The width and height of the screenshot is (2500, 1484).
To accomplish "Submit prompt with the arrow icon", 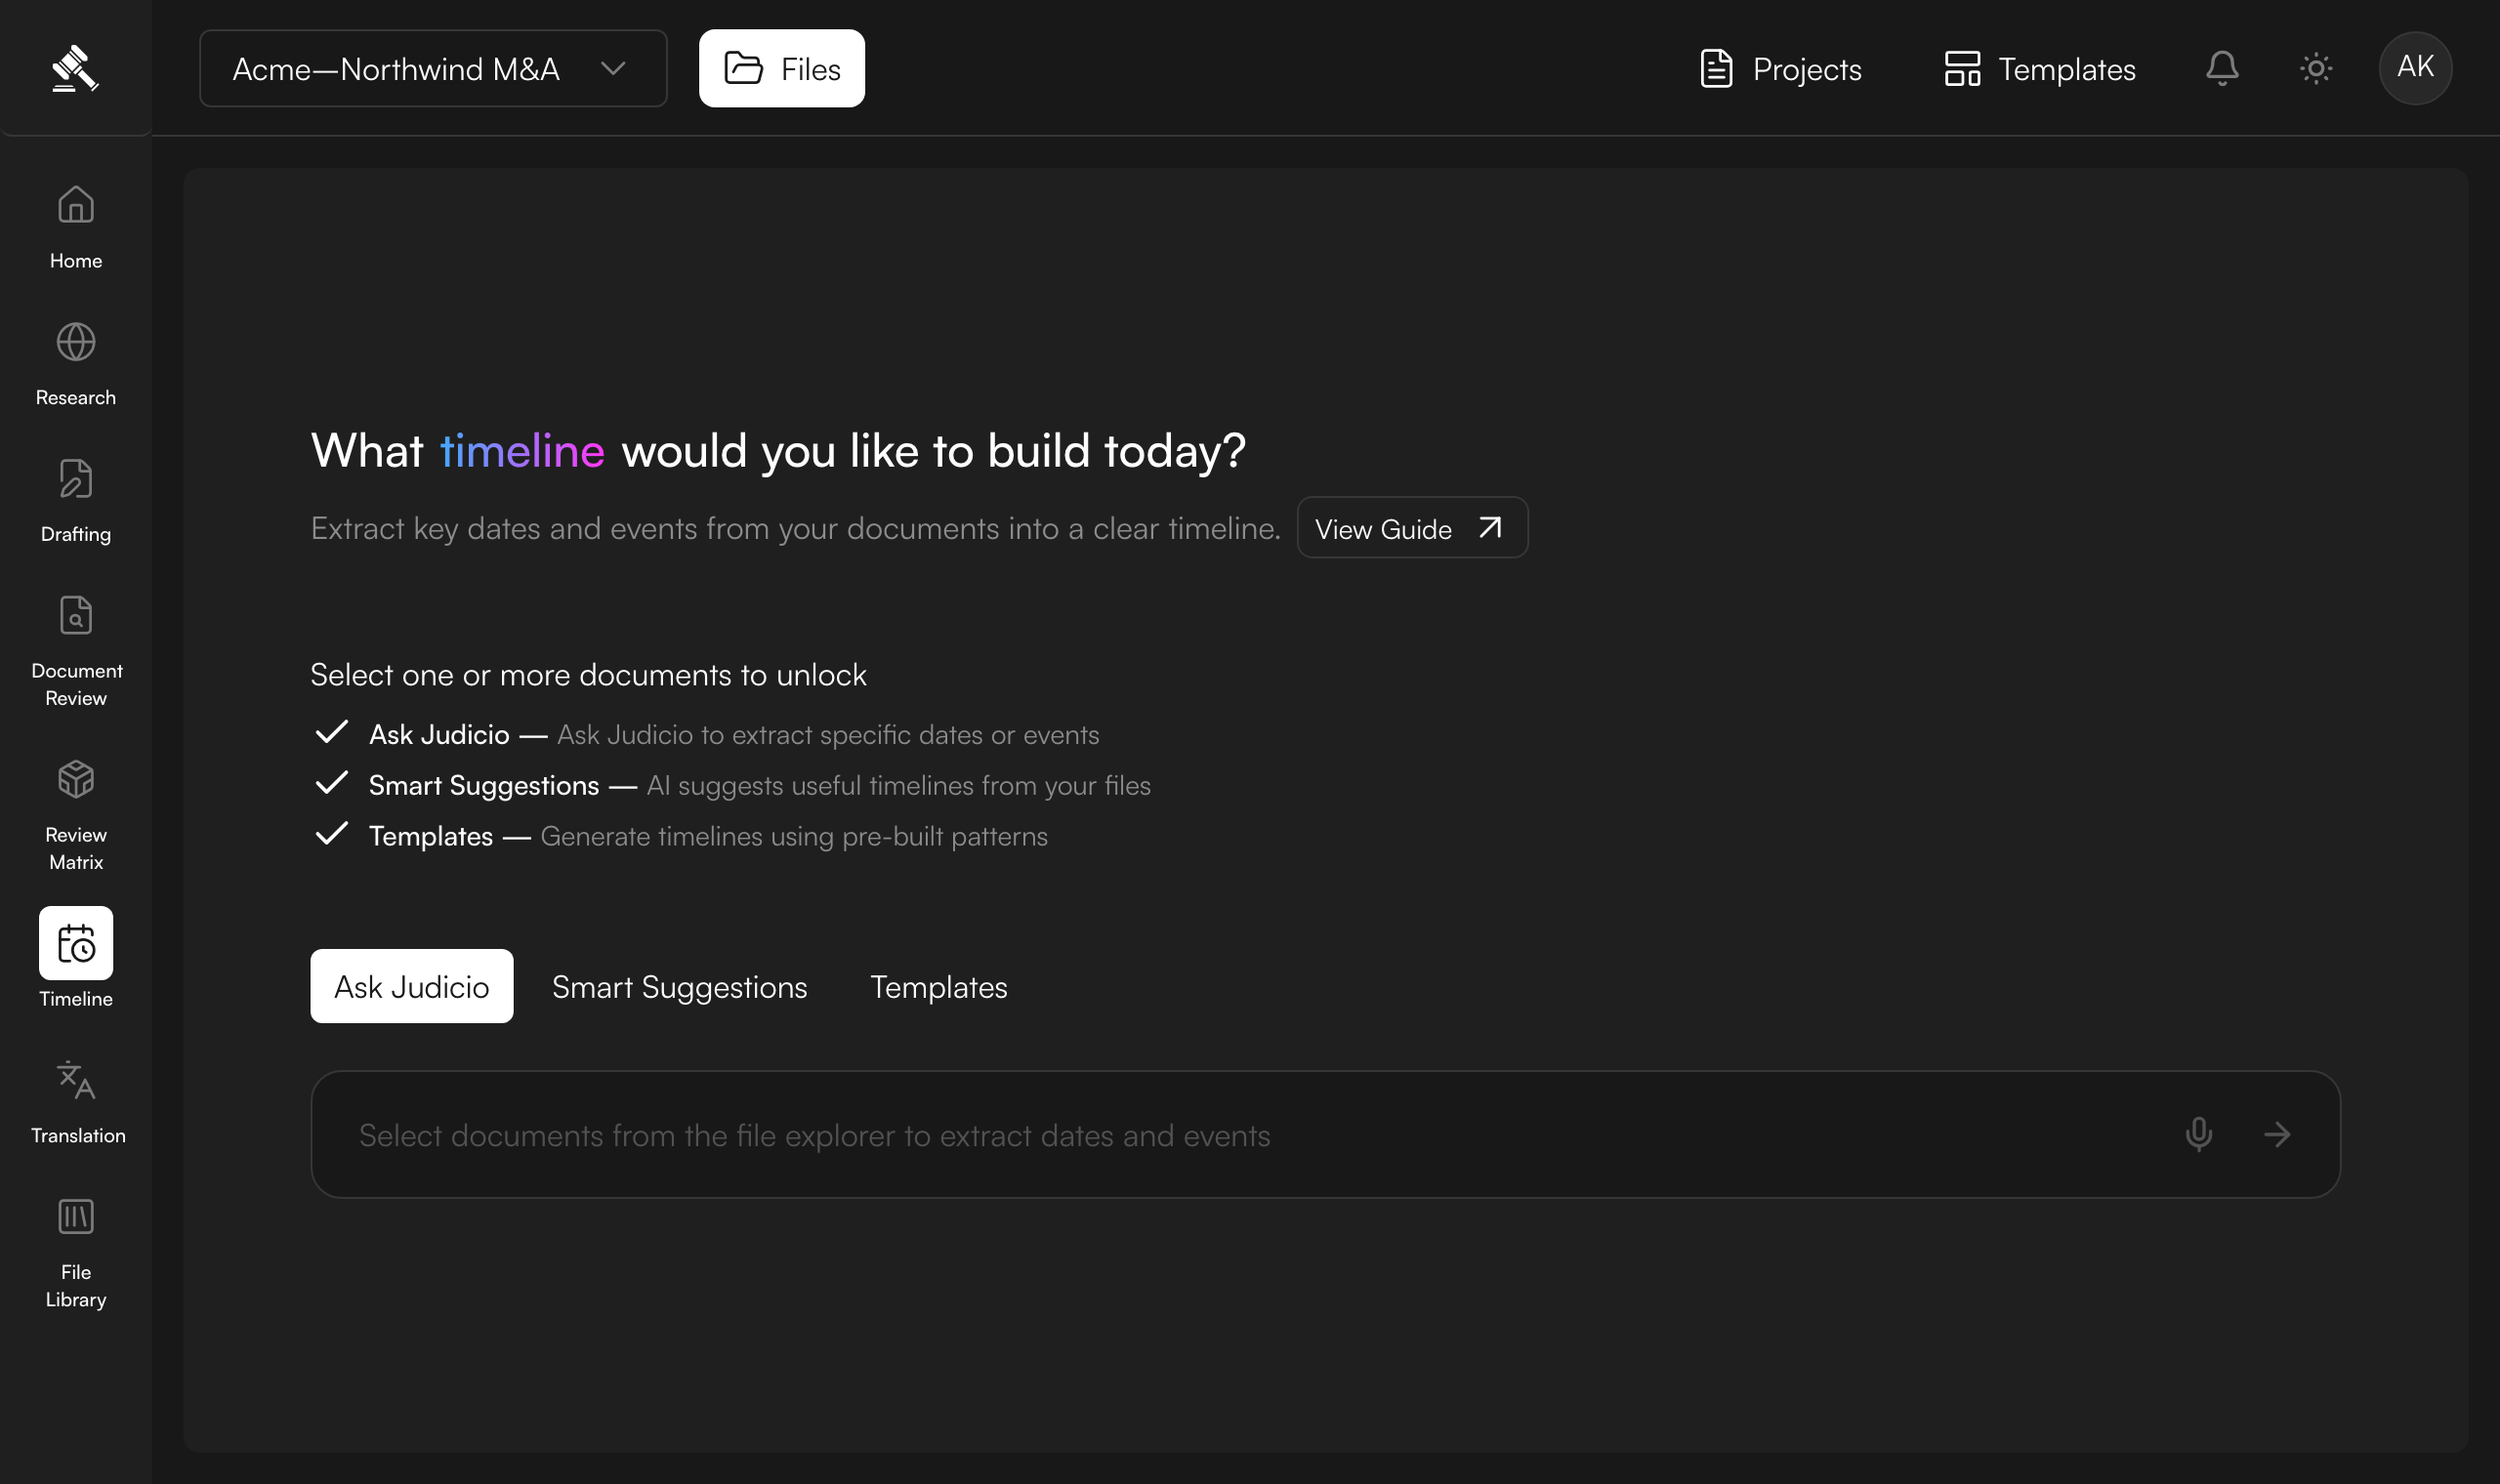I will pyautogui.click(x=2277, y=1134).
